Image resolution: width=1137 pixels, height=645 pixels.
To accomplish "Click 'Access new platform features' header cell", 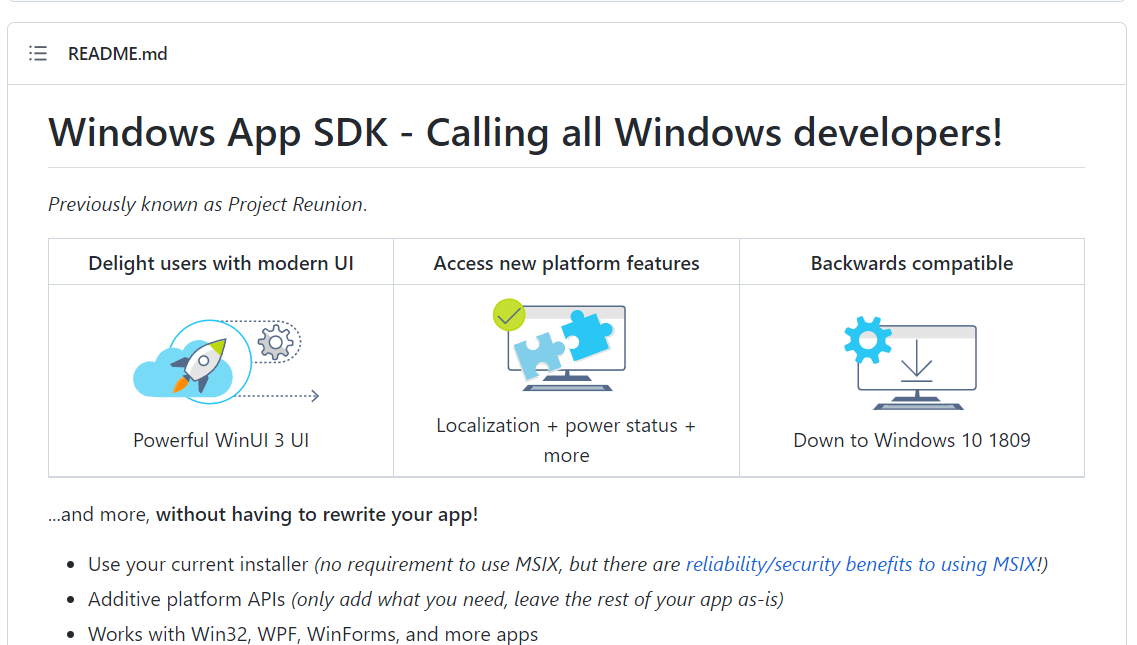I will click(x=566, y=263).
